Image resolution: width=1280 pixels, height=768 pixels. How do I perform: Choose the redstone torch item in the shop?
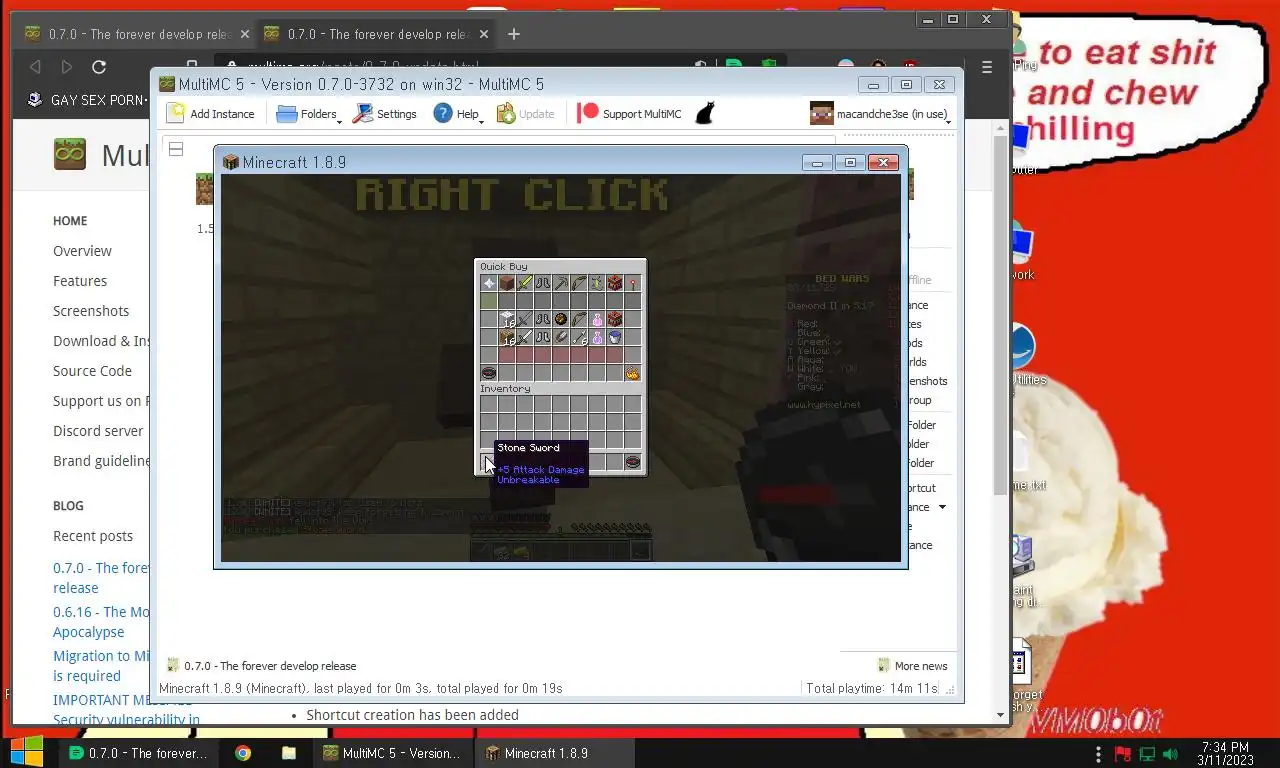[632, 284]
